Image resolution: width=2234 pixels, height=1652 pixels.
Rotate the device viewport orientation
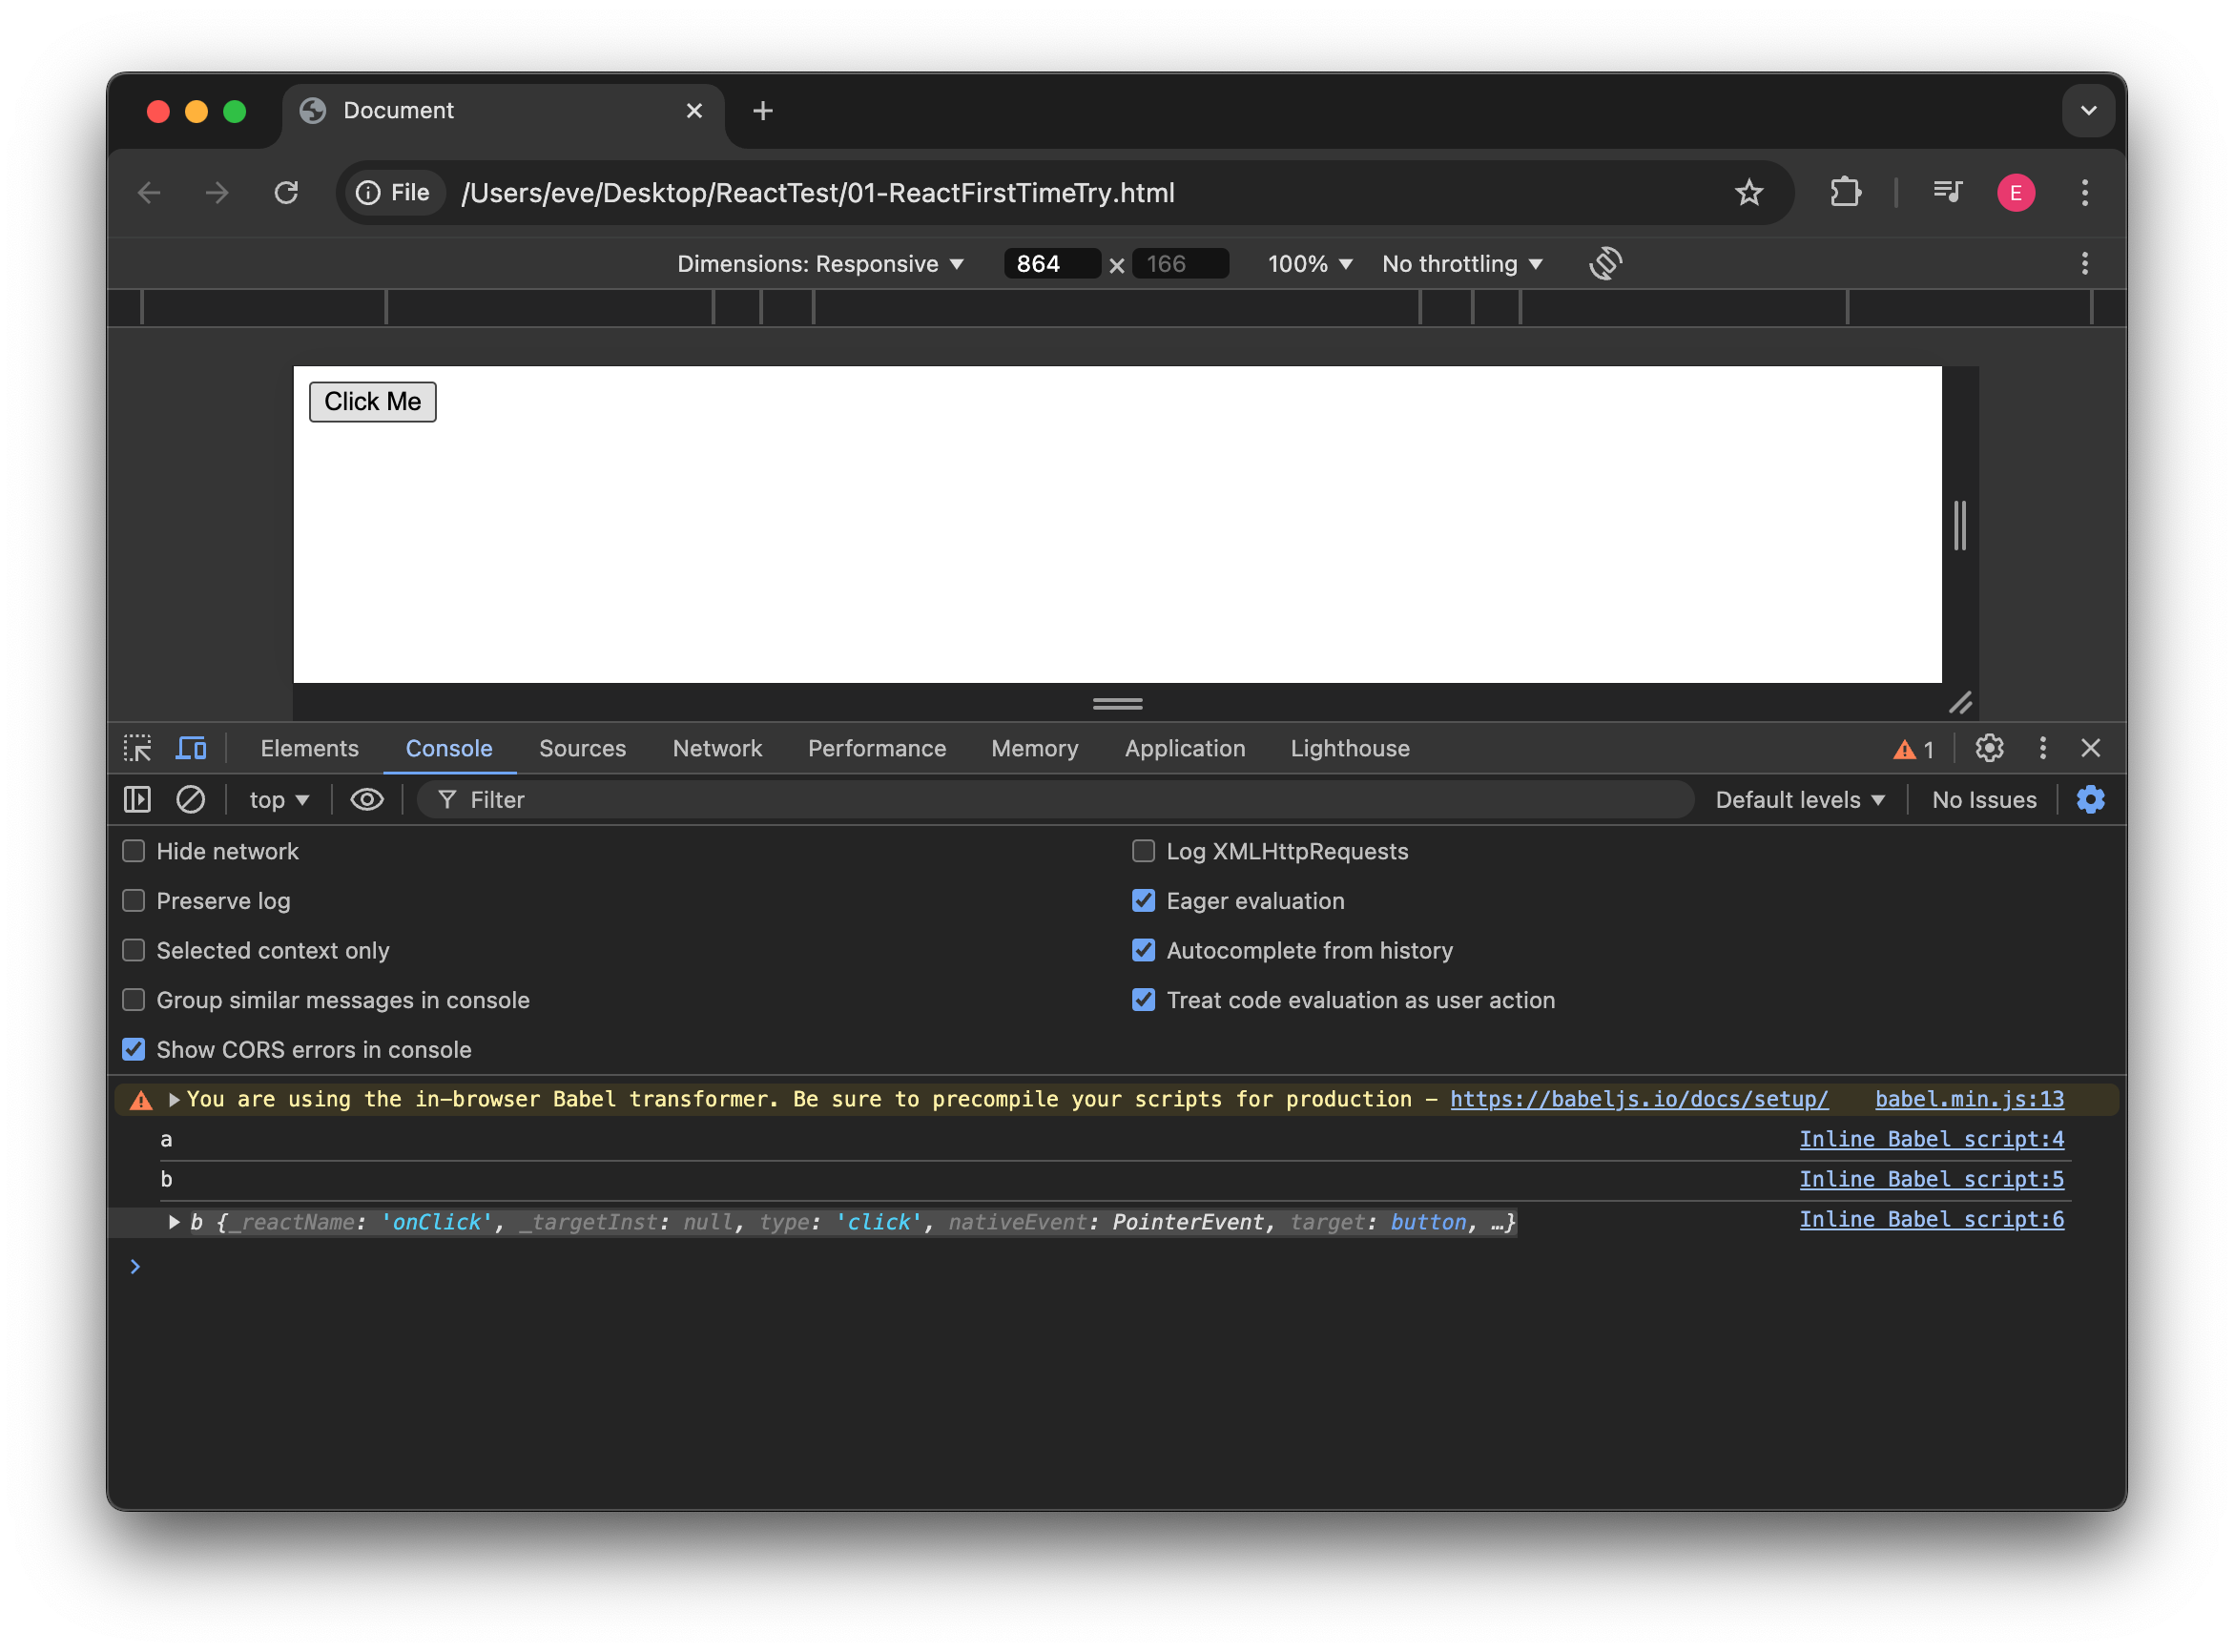1604,263
